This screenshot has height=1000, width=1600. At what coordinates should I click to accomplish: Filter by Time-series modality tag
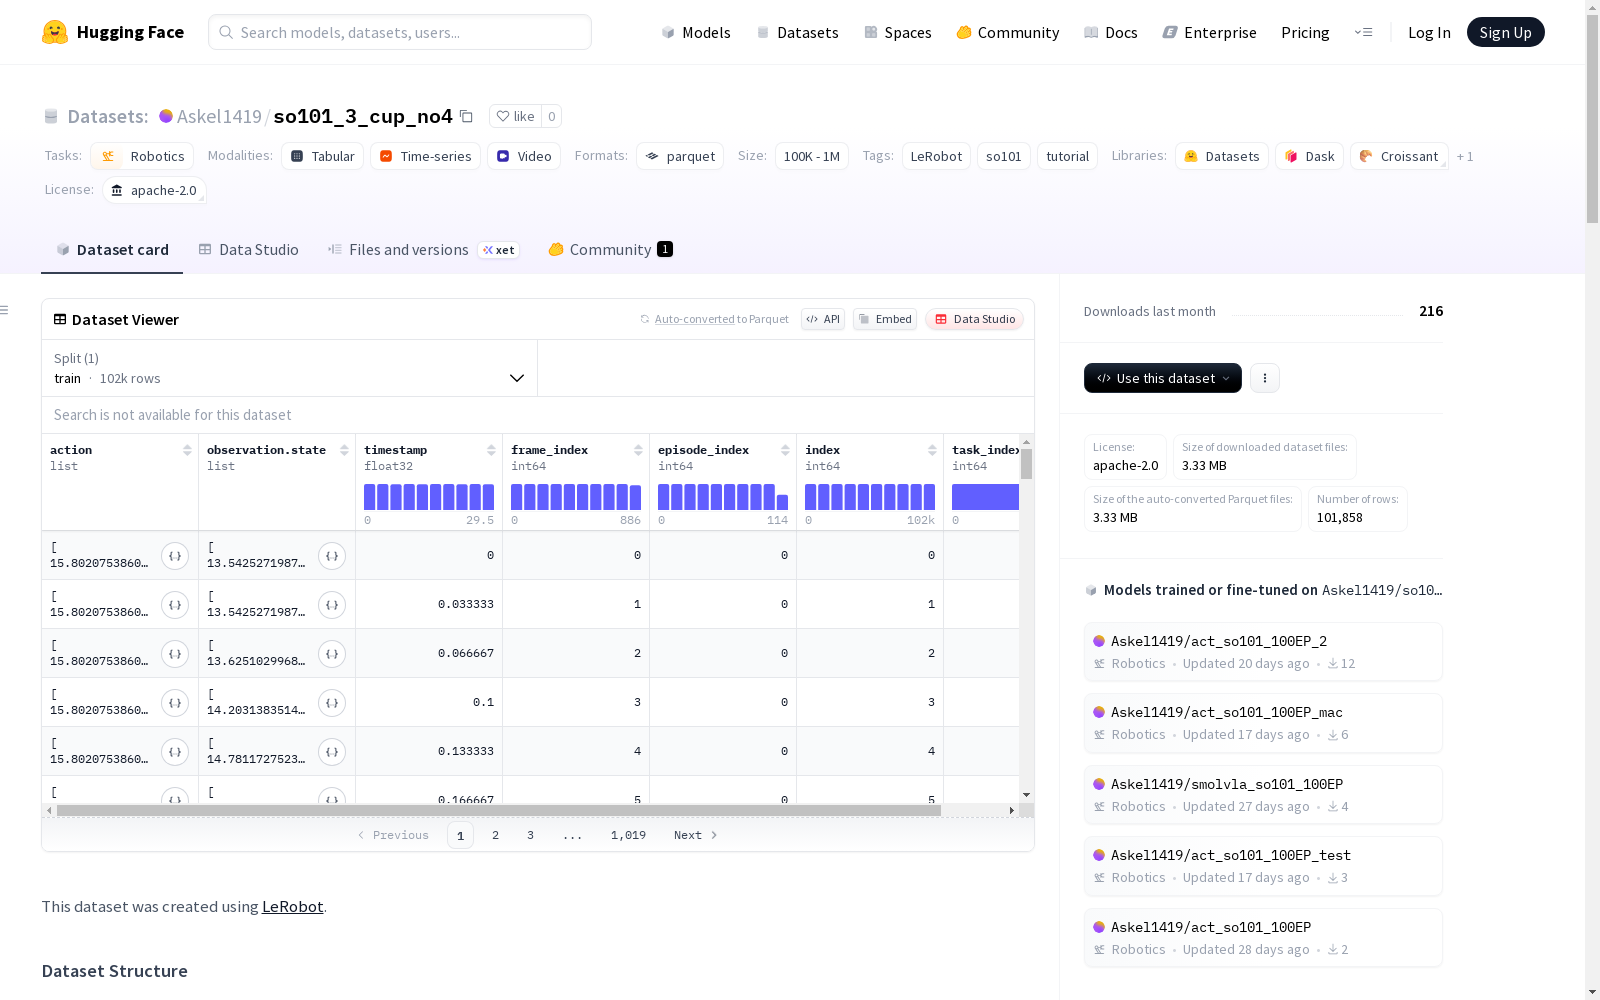coord(425,156)
